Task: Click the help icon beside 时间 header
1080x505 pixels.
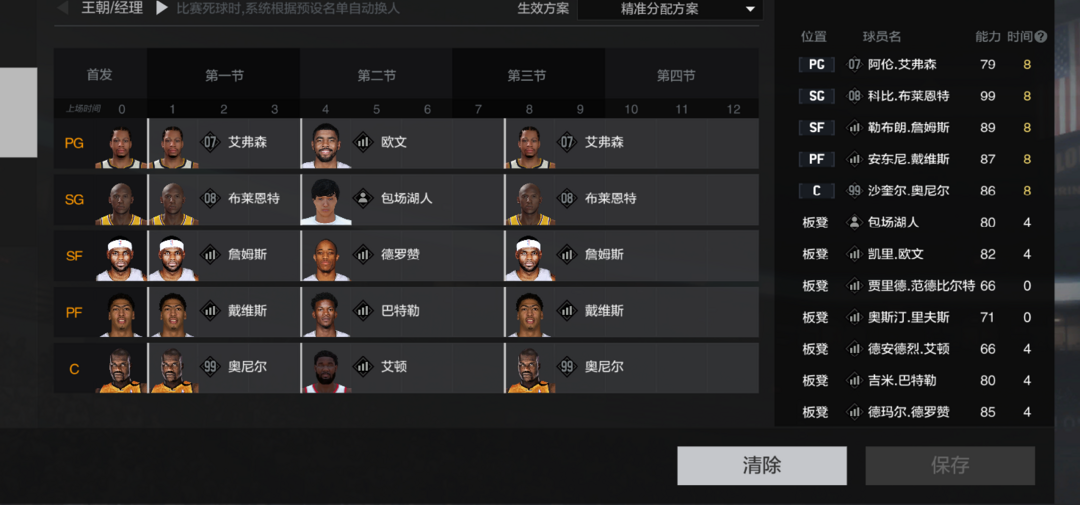Action: point(1041,37)
